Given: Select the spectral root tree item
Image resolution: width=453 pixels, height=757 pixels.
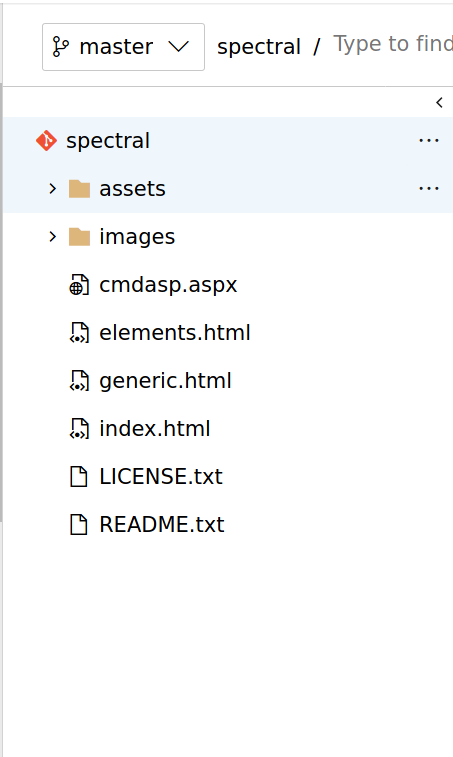Looking at the screenshot, I should (228, 141).
